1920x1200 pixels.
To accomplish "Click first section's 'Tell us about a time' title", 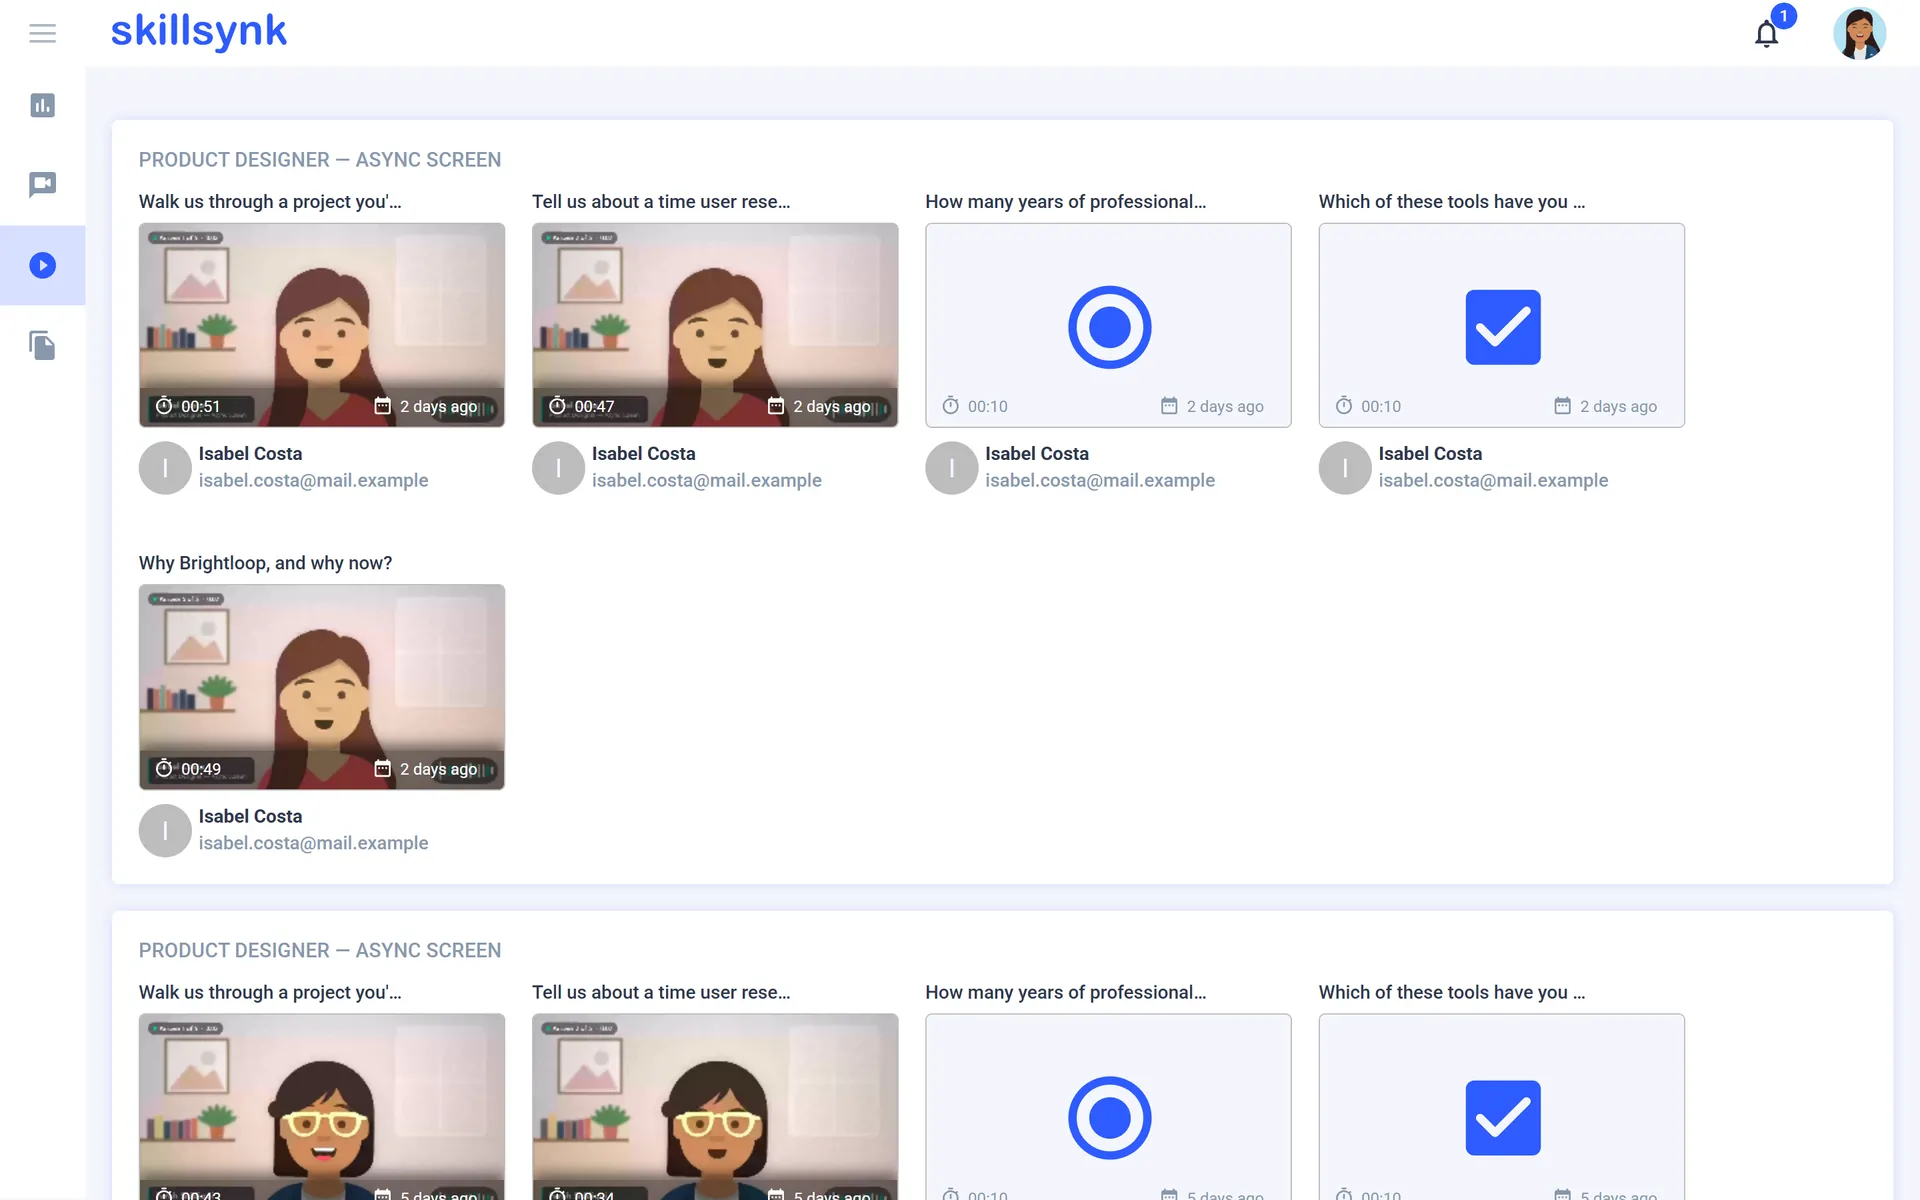I will (x=661, y=202).
